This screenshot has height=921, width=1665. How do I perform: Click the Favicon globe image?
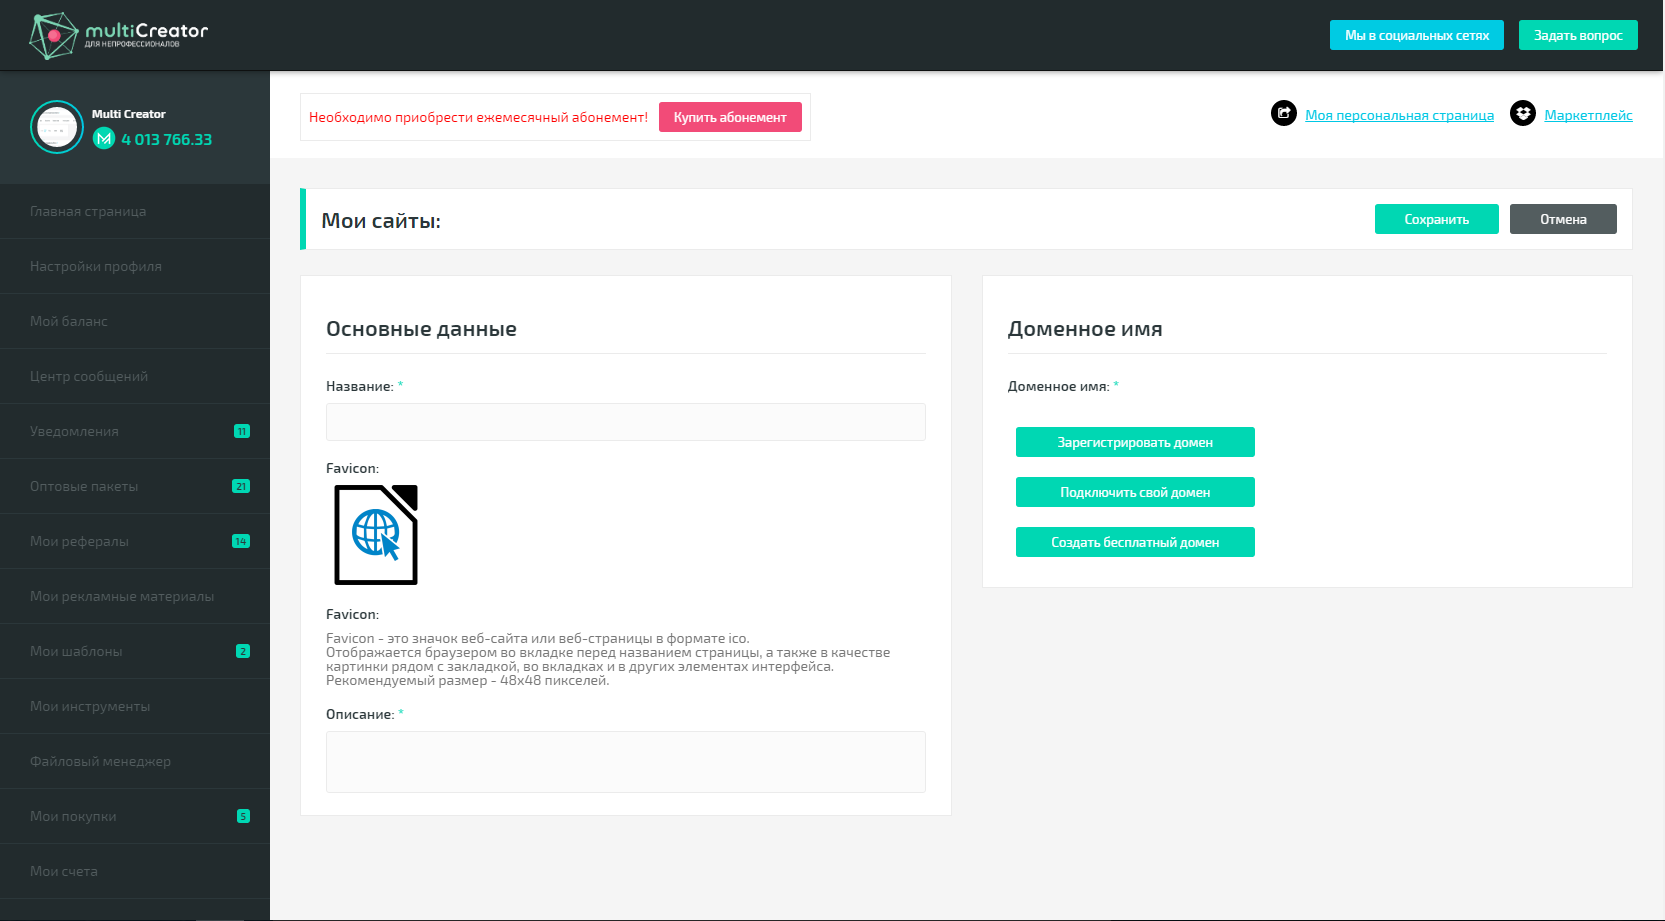[376, 535]
